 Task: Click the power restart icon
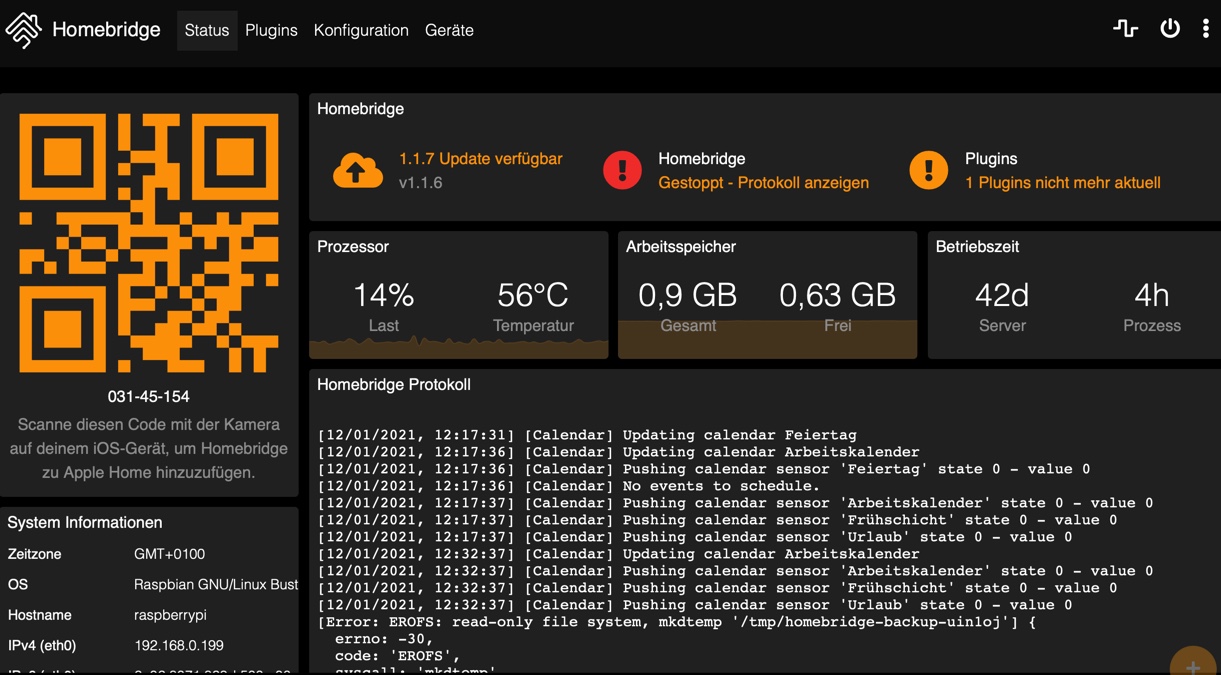click(x=1169, y=29)
